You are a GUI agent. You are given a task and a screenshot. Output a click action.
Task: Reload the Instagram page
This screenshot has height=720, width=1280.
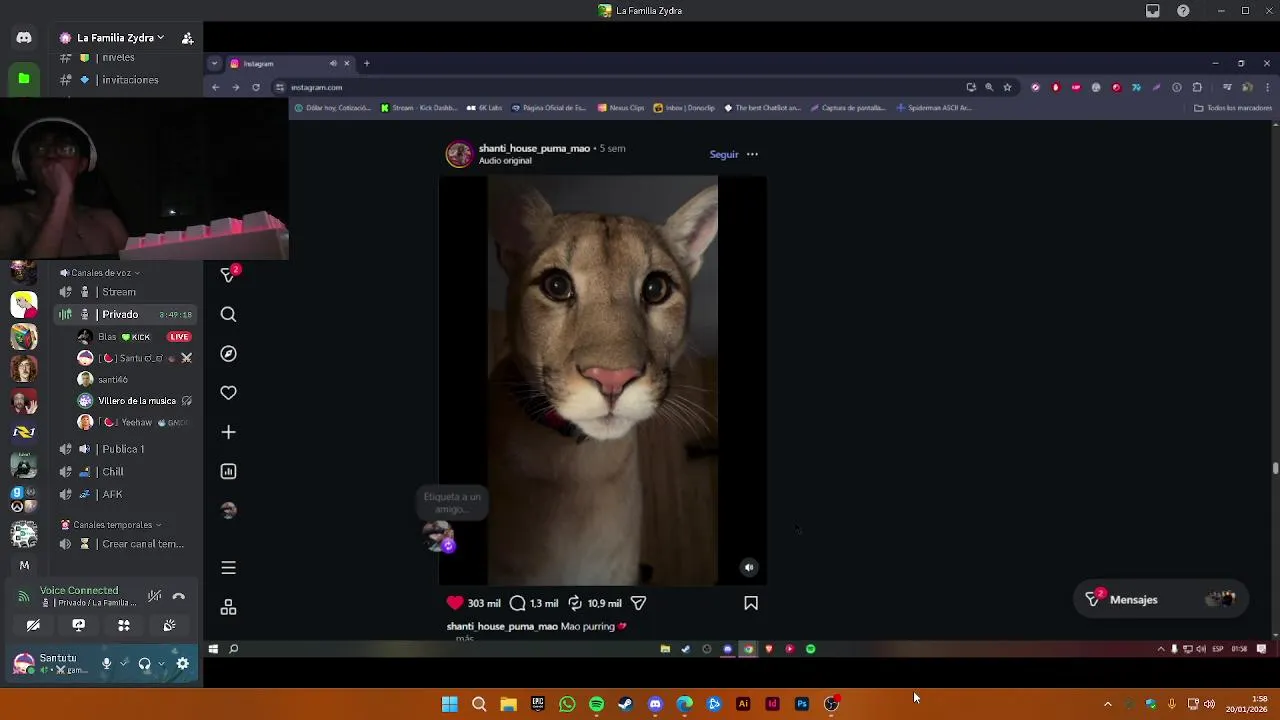(x=256, y=87)
